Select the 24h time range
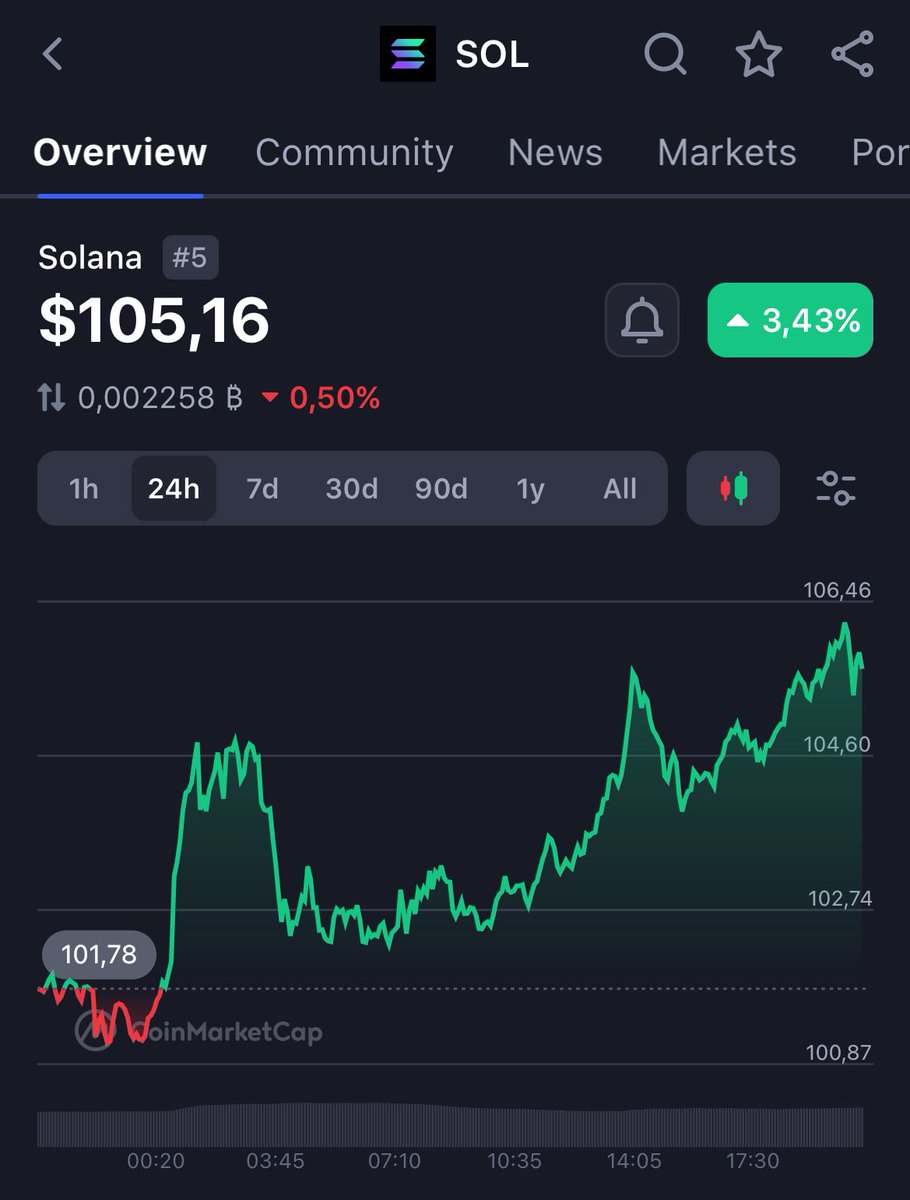This screenshot has height=1200, width=910. click(173, 488)
